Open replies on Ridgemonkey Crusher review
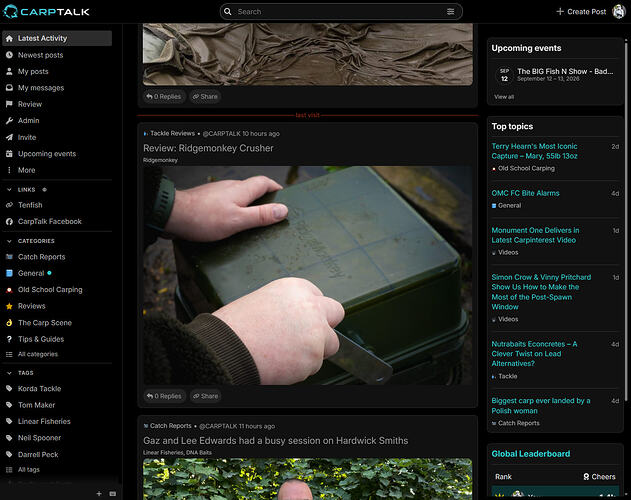The width and height of the screenshot is (631, 500). 164,396
